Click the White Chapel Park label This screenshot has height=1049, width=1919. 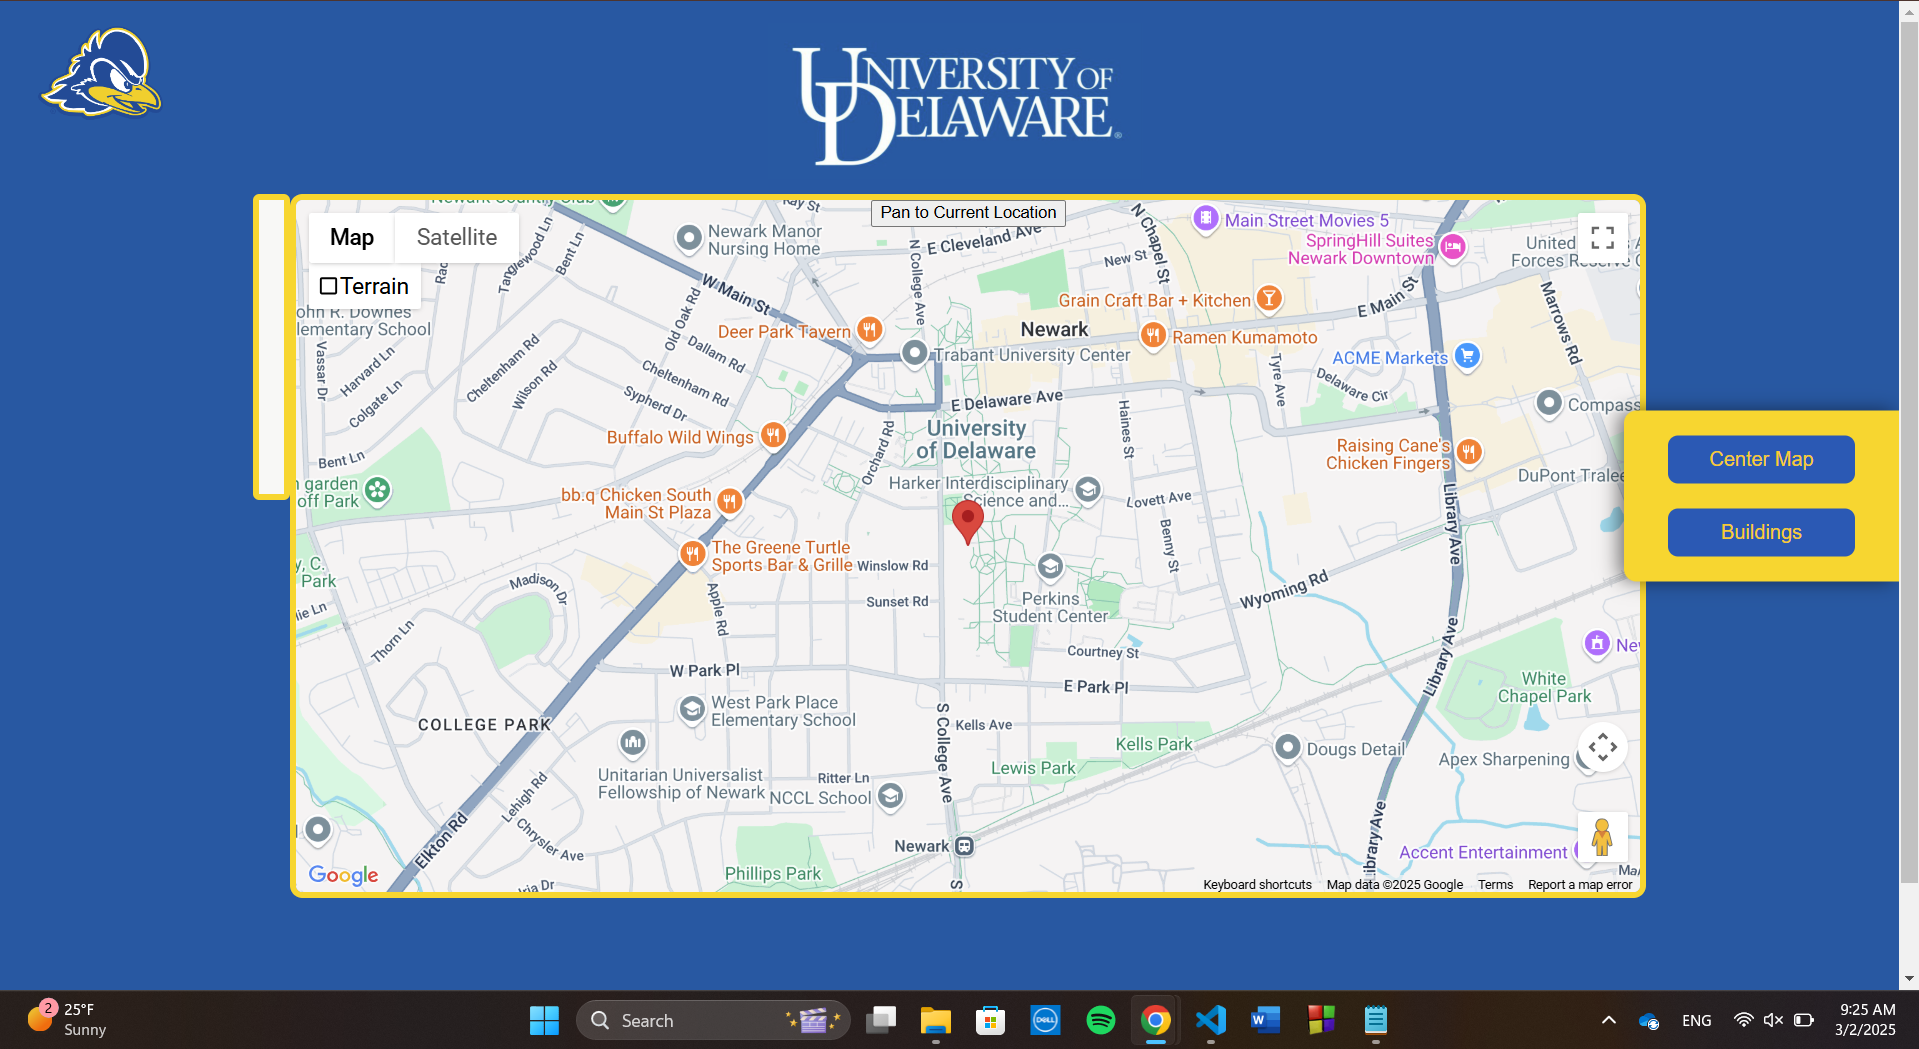1544,687
